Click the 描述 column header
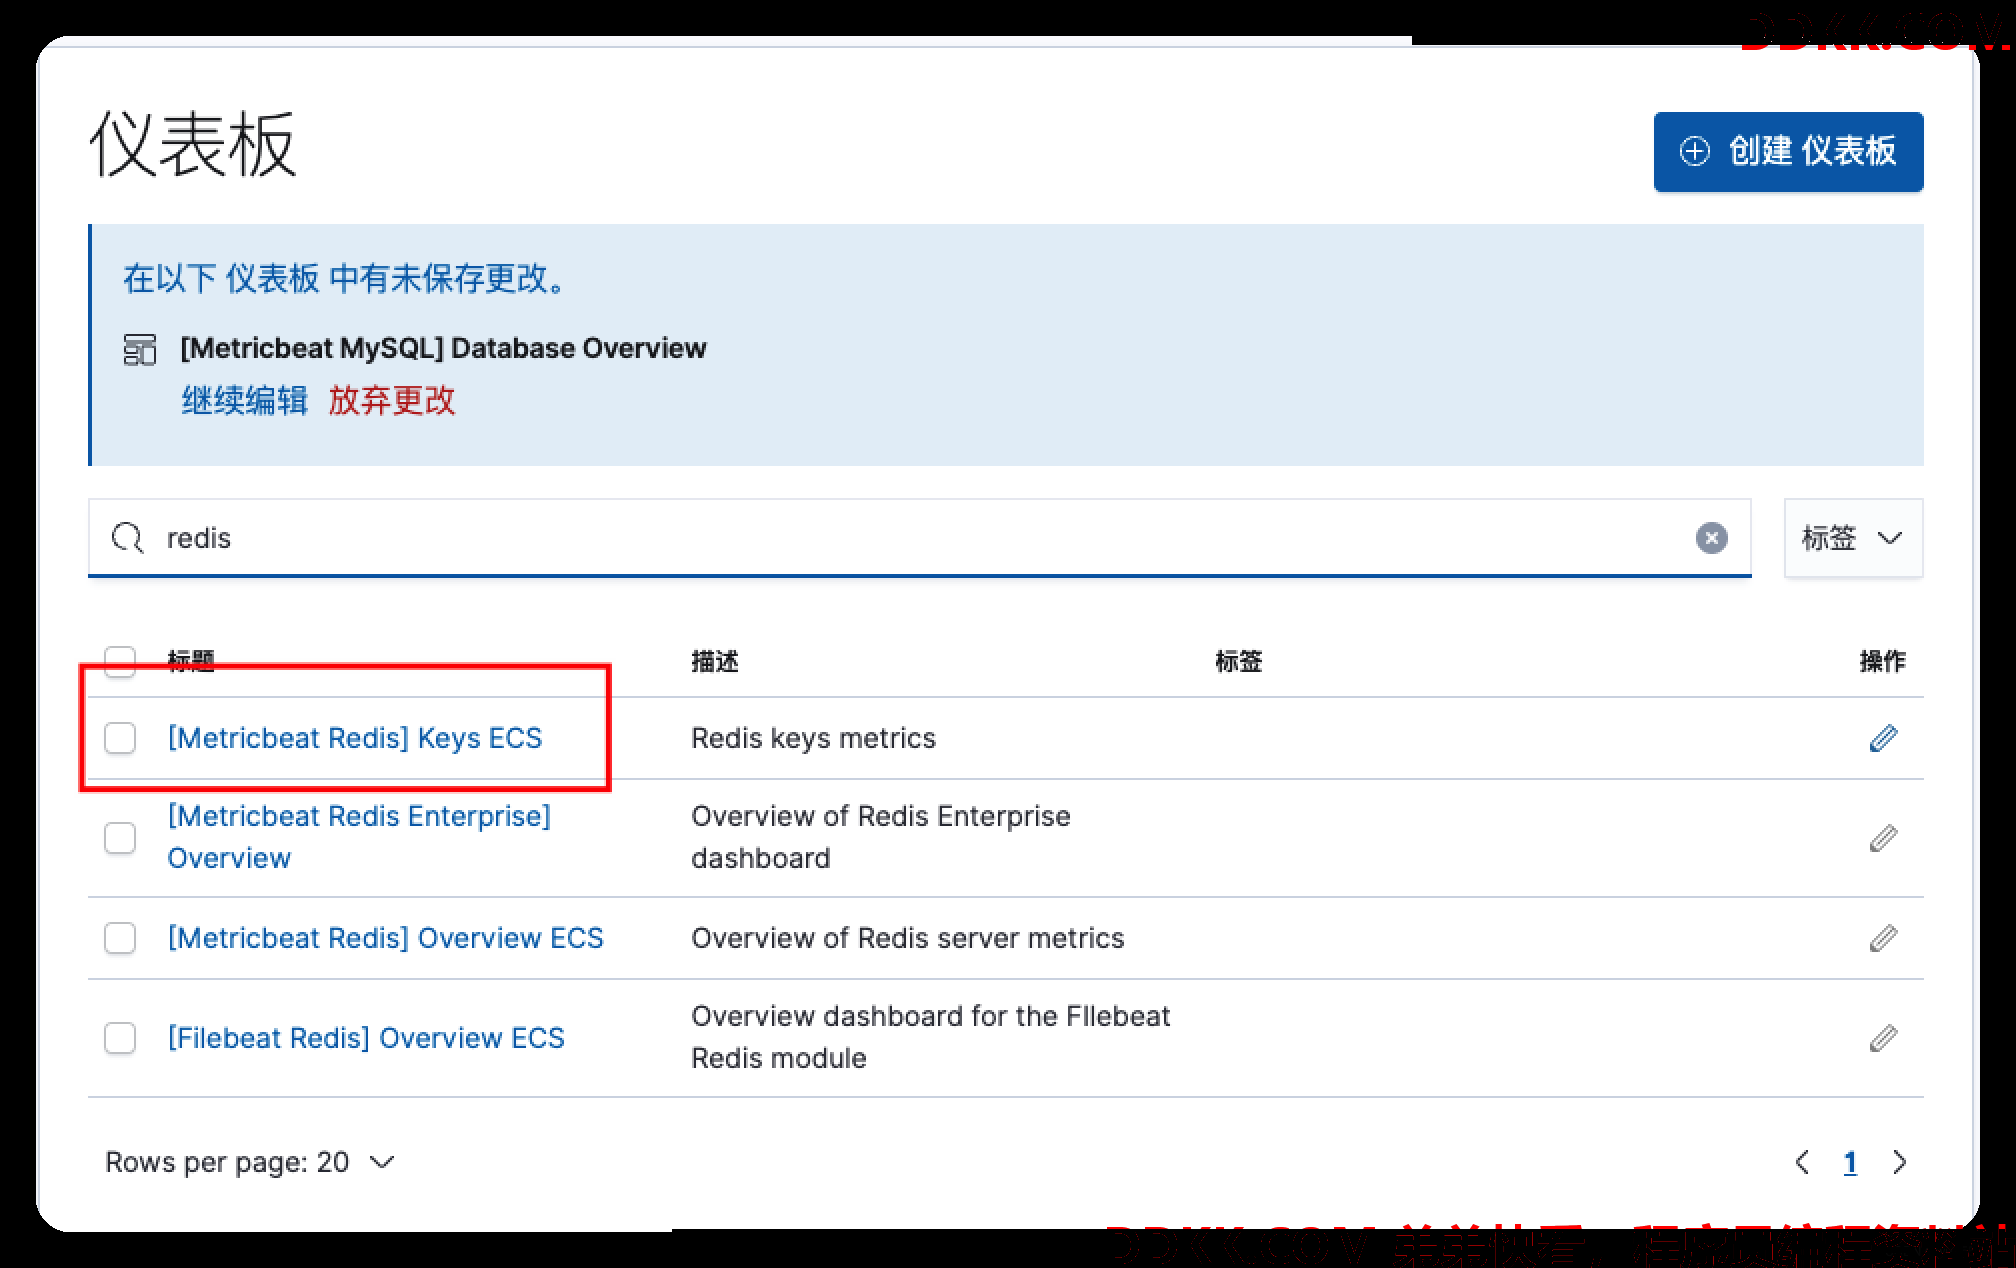This screenshot has width=2016, height=1268. pyautogui.click(x=715, y=661)
